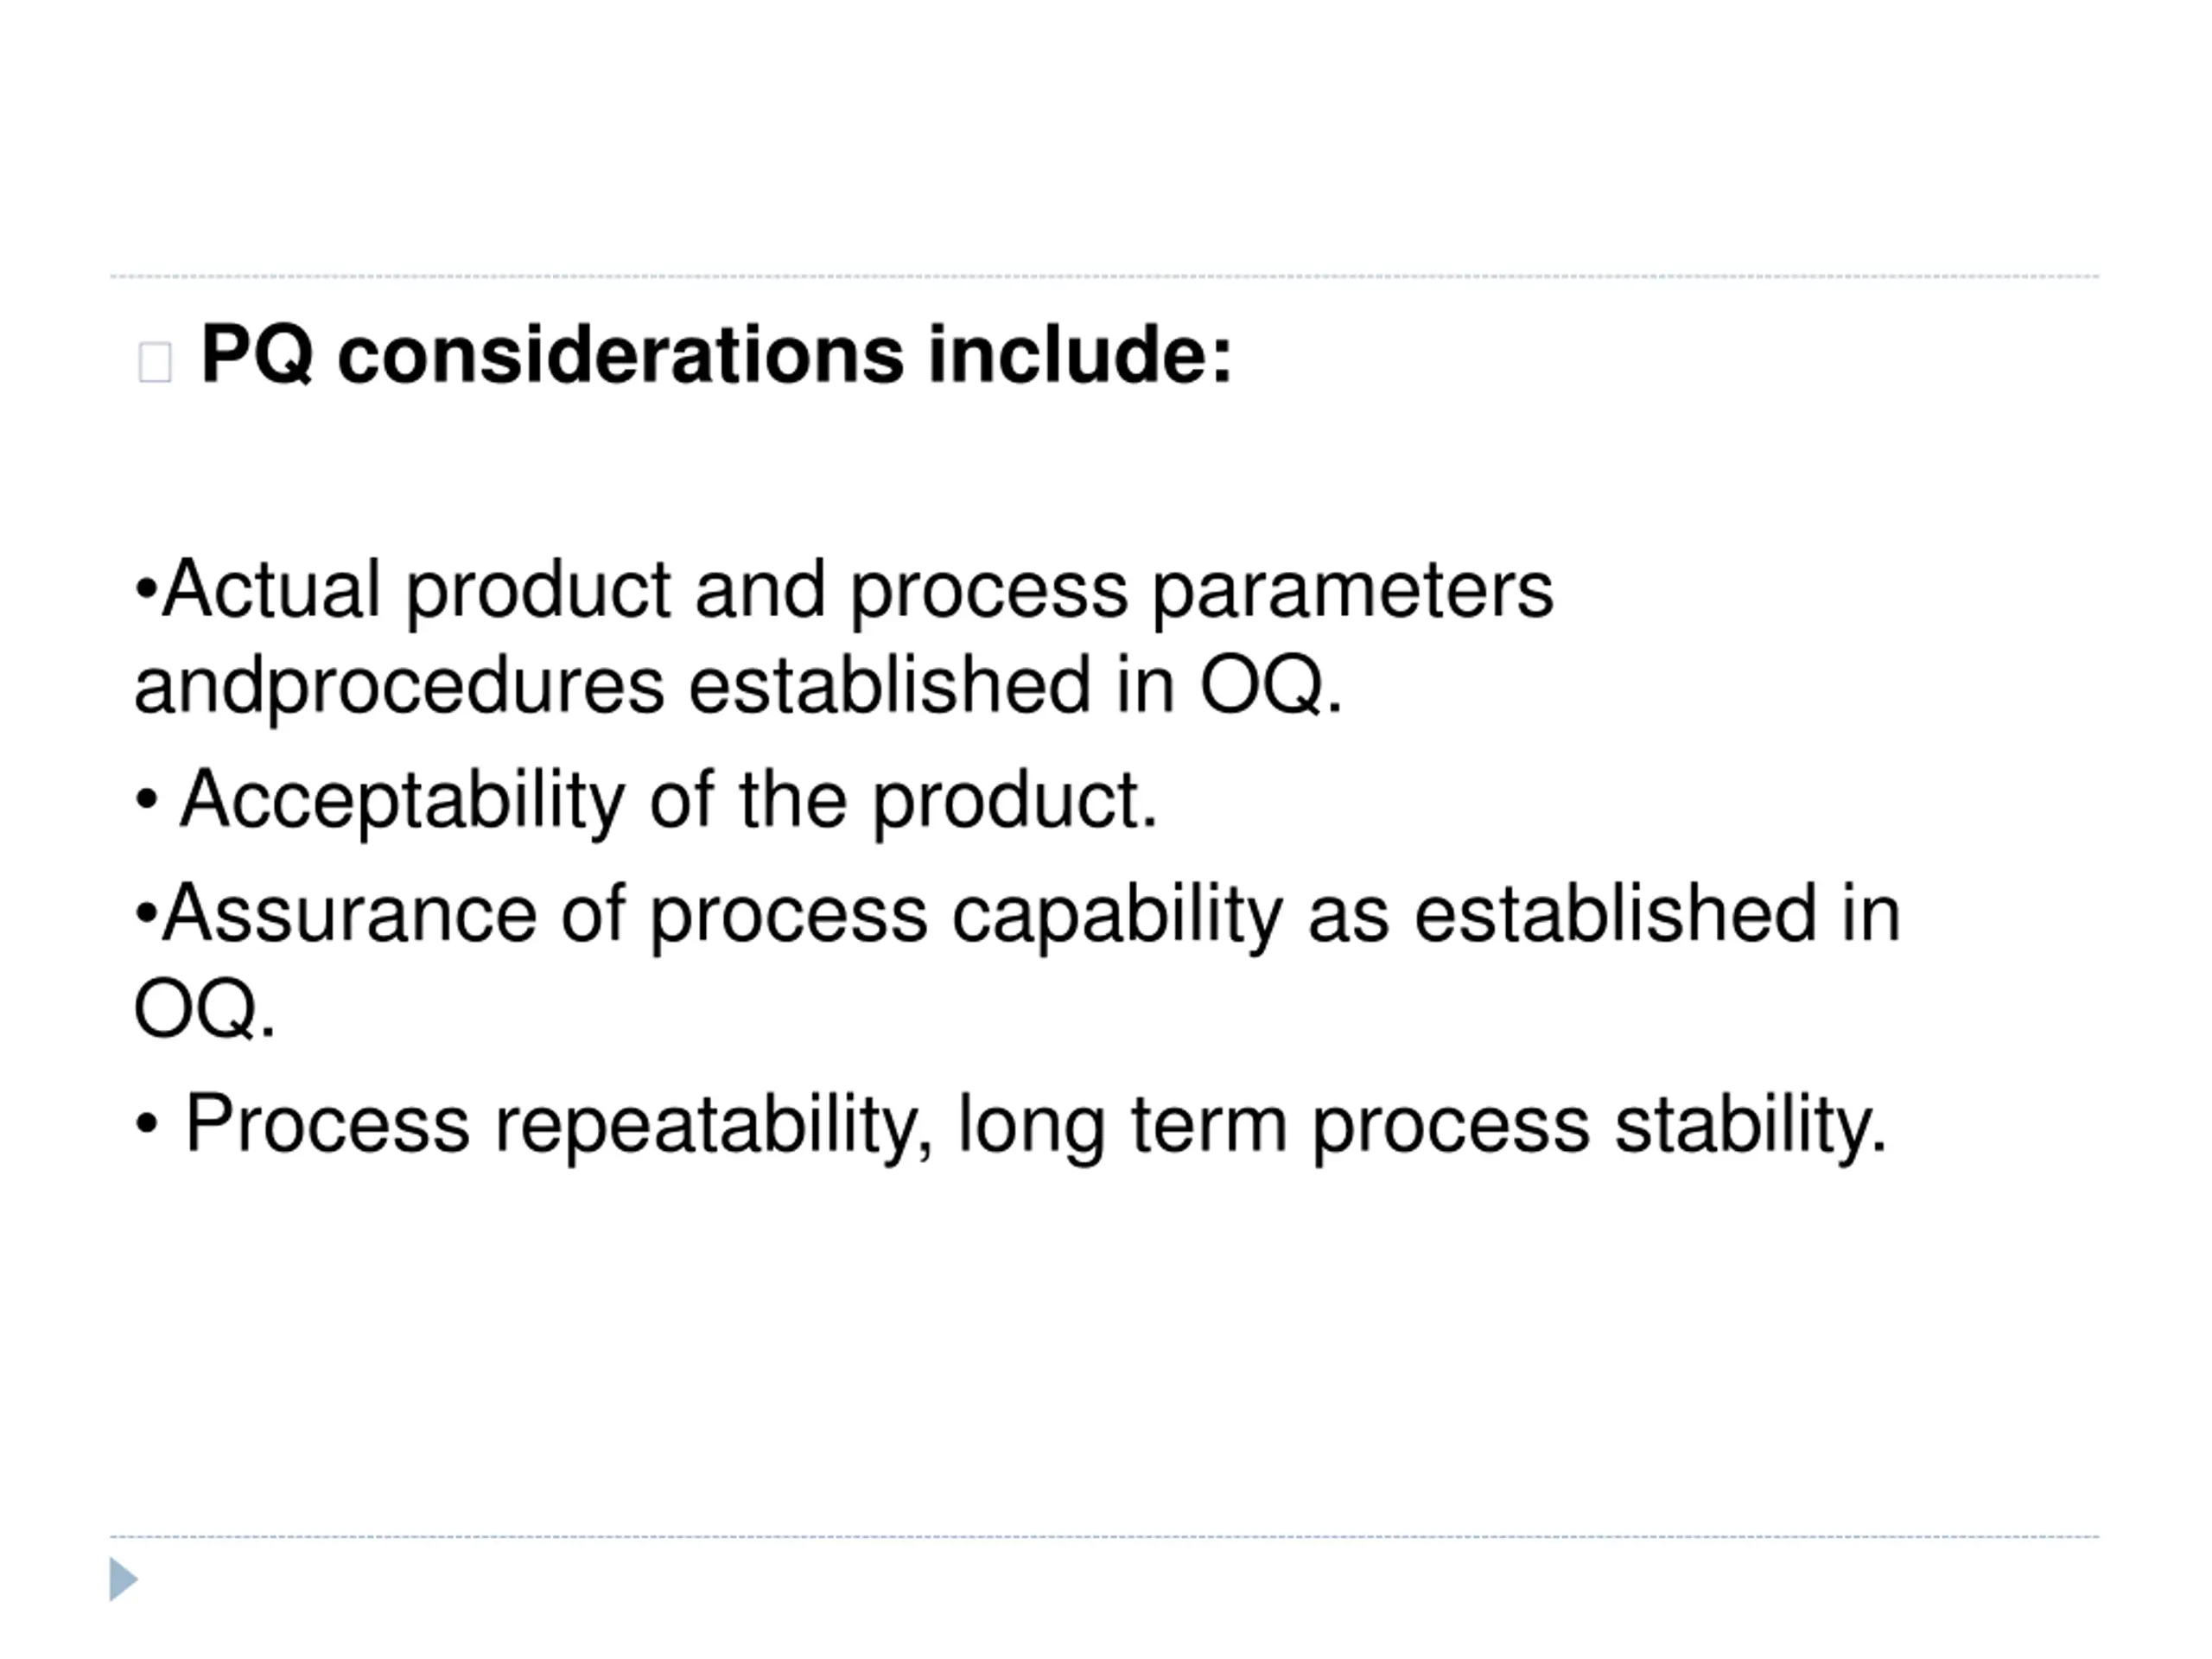This screenshot has width=2212, height=1659.
Task: Click the 'andprocedures established in OQ.' text
Action: (x=738, y=688)
